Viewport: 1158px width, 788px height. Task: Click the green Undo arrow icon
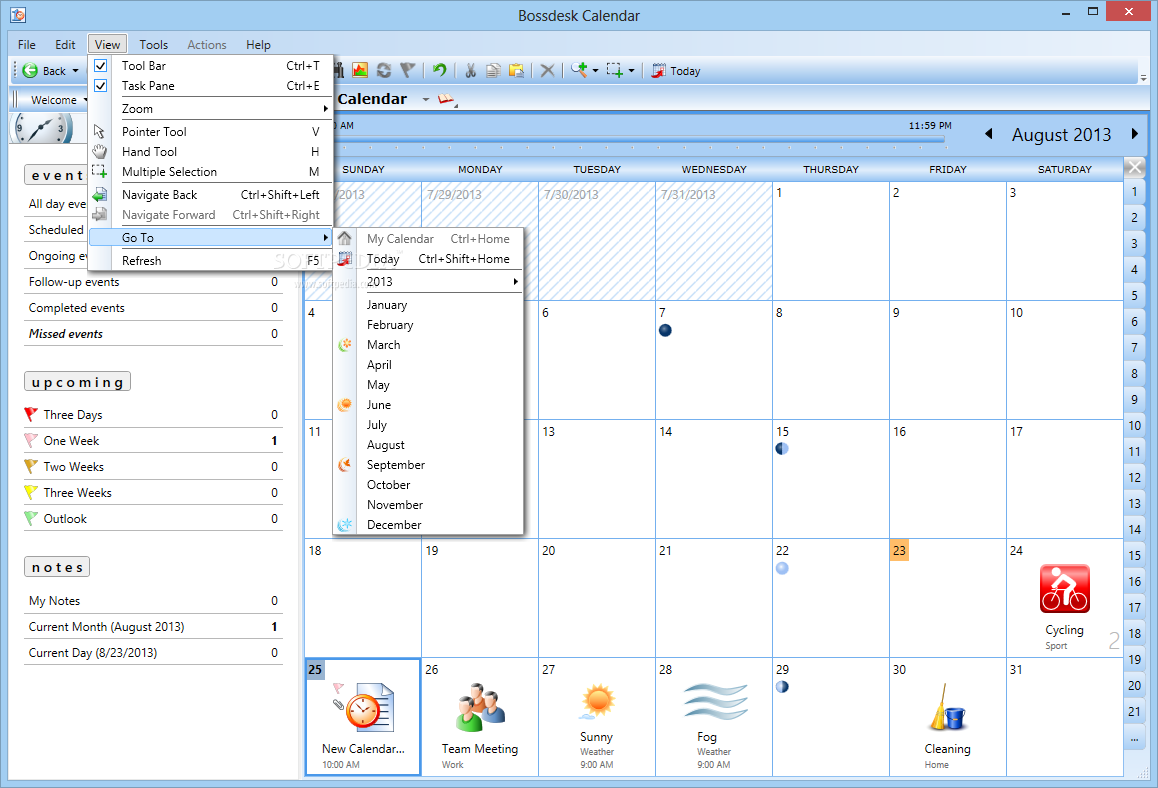(x=439, y=70)
